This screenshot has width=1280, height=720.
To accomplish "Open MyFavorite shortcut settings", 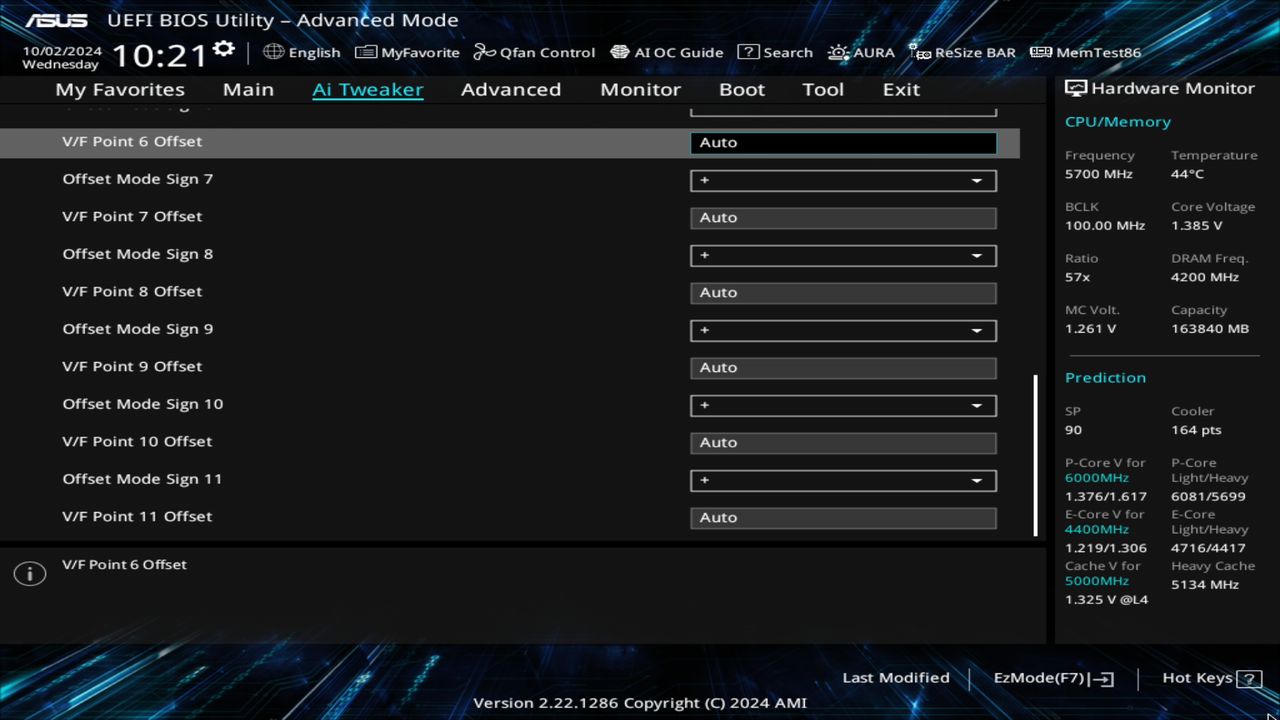I will click(407, 52).
